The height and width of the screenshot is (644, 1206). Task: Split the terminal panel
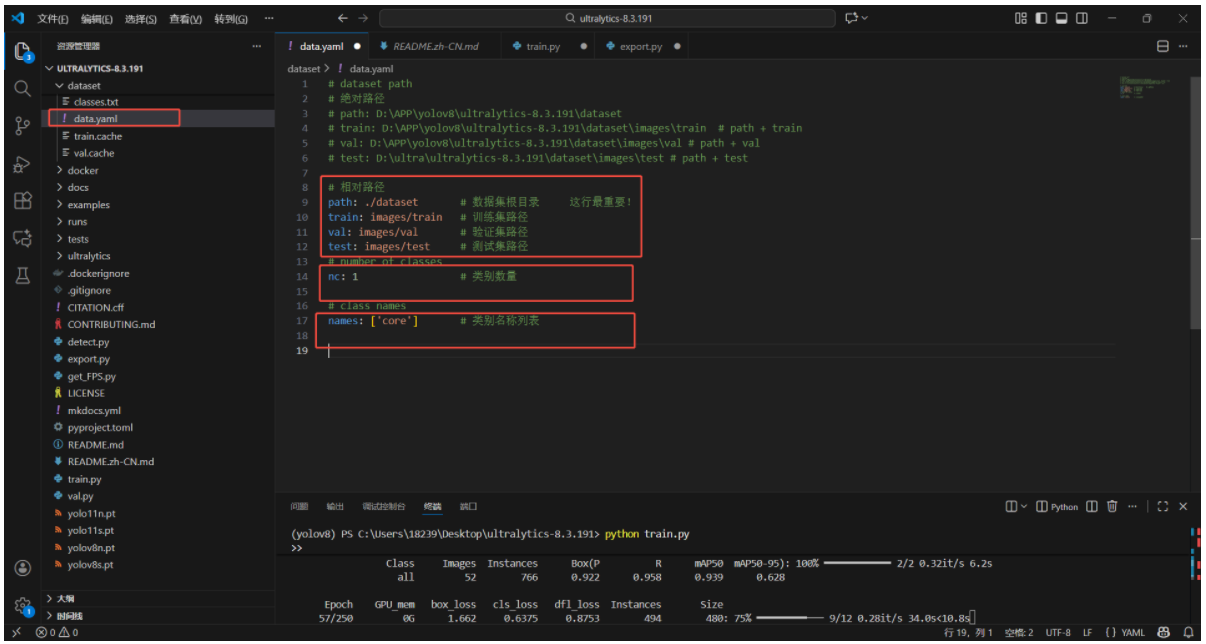tap(1092, 507)
